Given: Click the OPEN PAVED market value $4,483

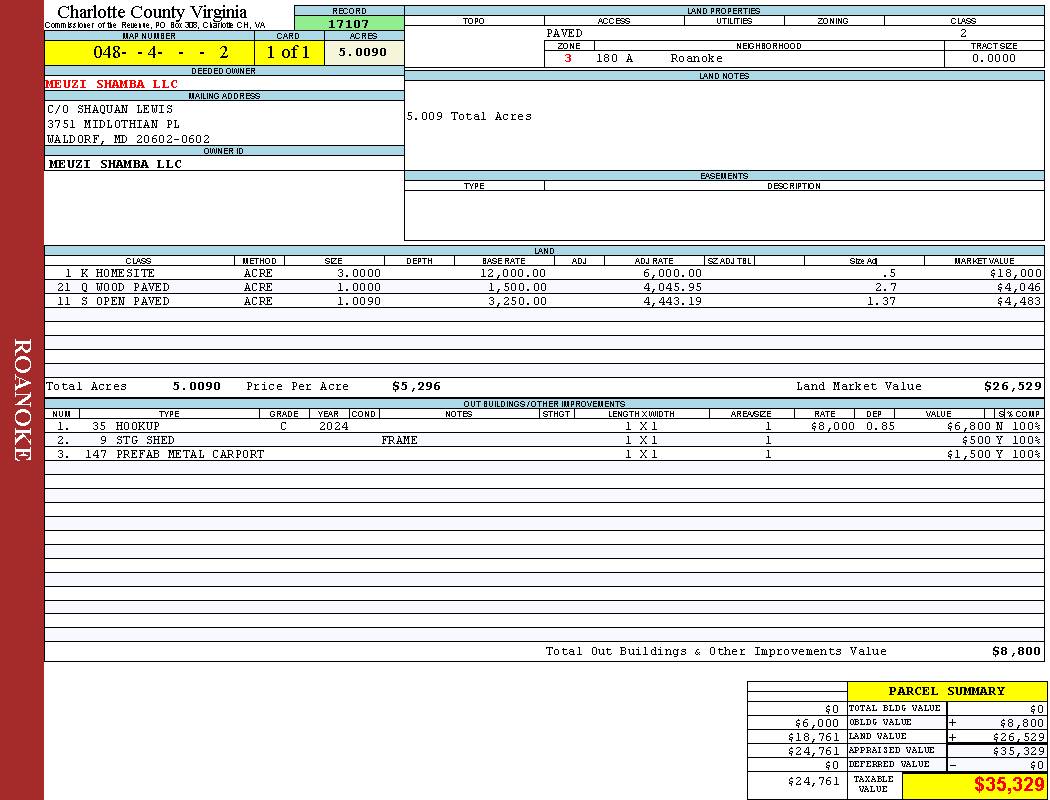Looking at the screenshot, I should pos(1015,301).
